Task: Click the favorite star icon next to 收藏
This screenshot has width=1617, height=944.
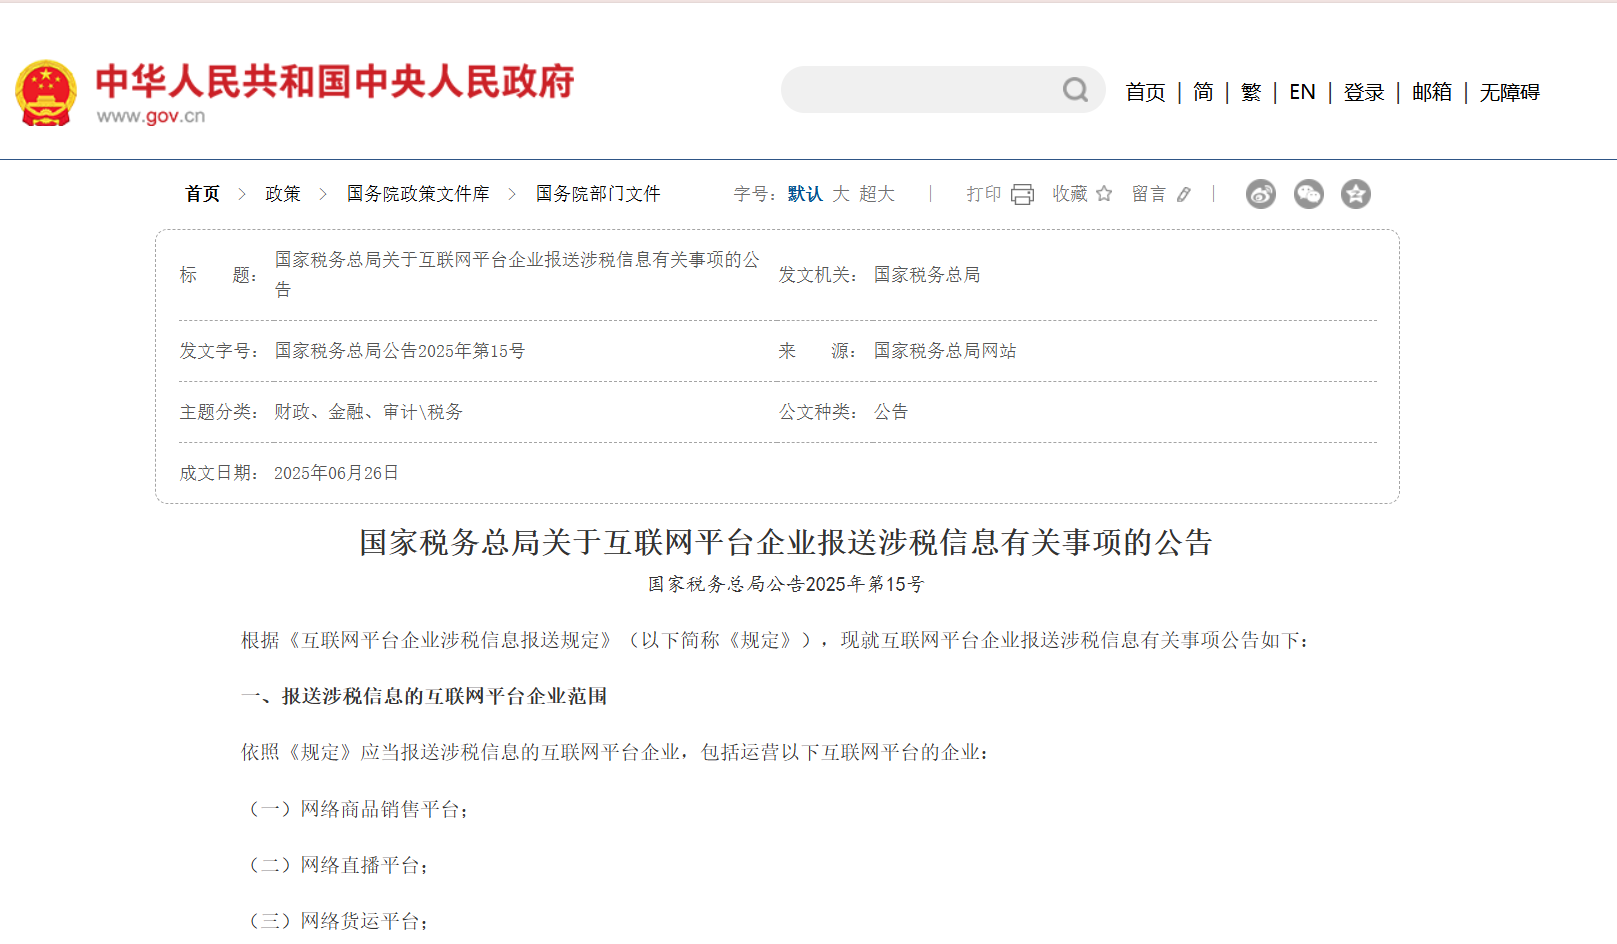Action: coord(1104,194)
